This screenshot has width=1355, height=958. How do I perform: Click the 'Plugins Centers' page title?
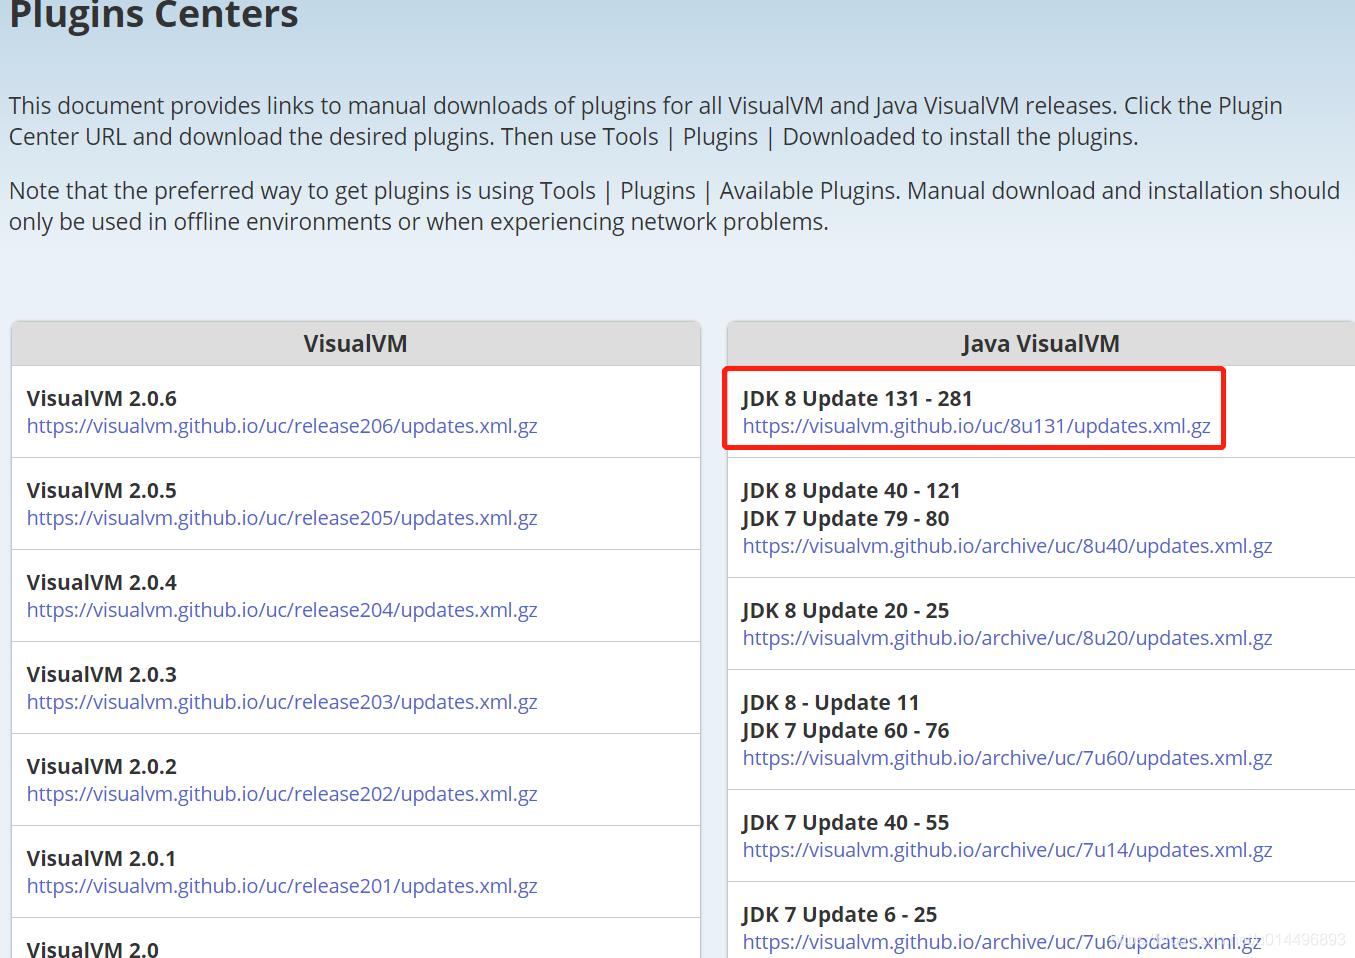pos(154,14)
